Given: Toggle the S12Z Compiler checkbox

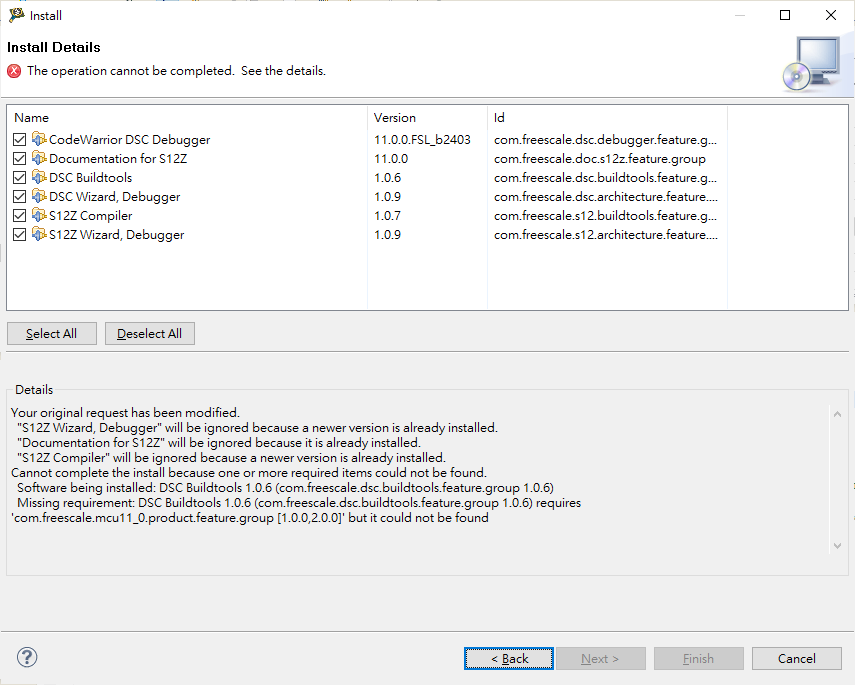Looking at the screenshot, I should click(20, 215).
